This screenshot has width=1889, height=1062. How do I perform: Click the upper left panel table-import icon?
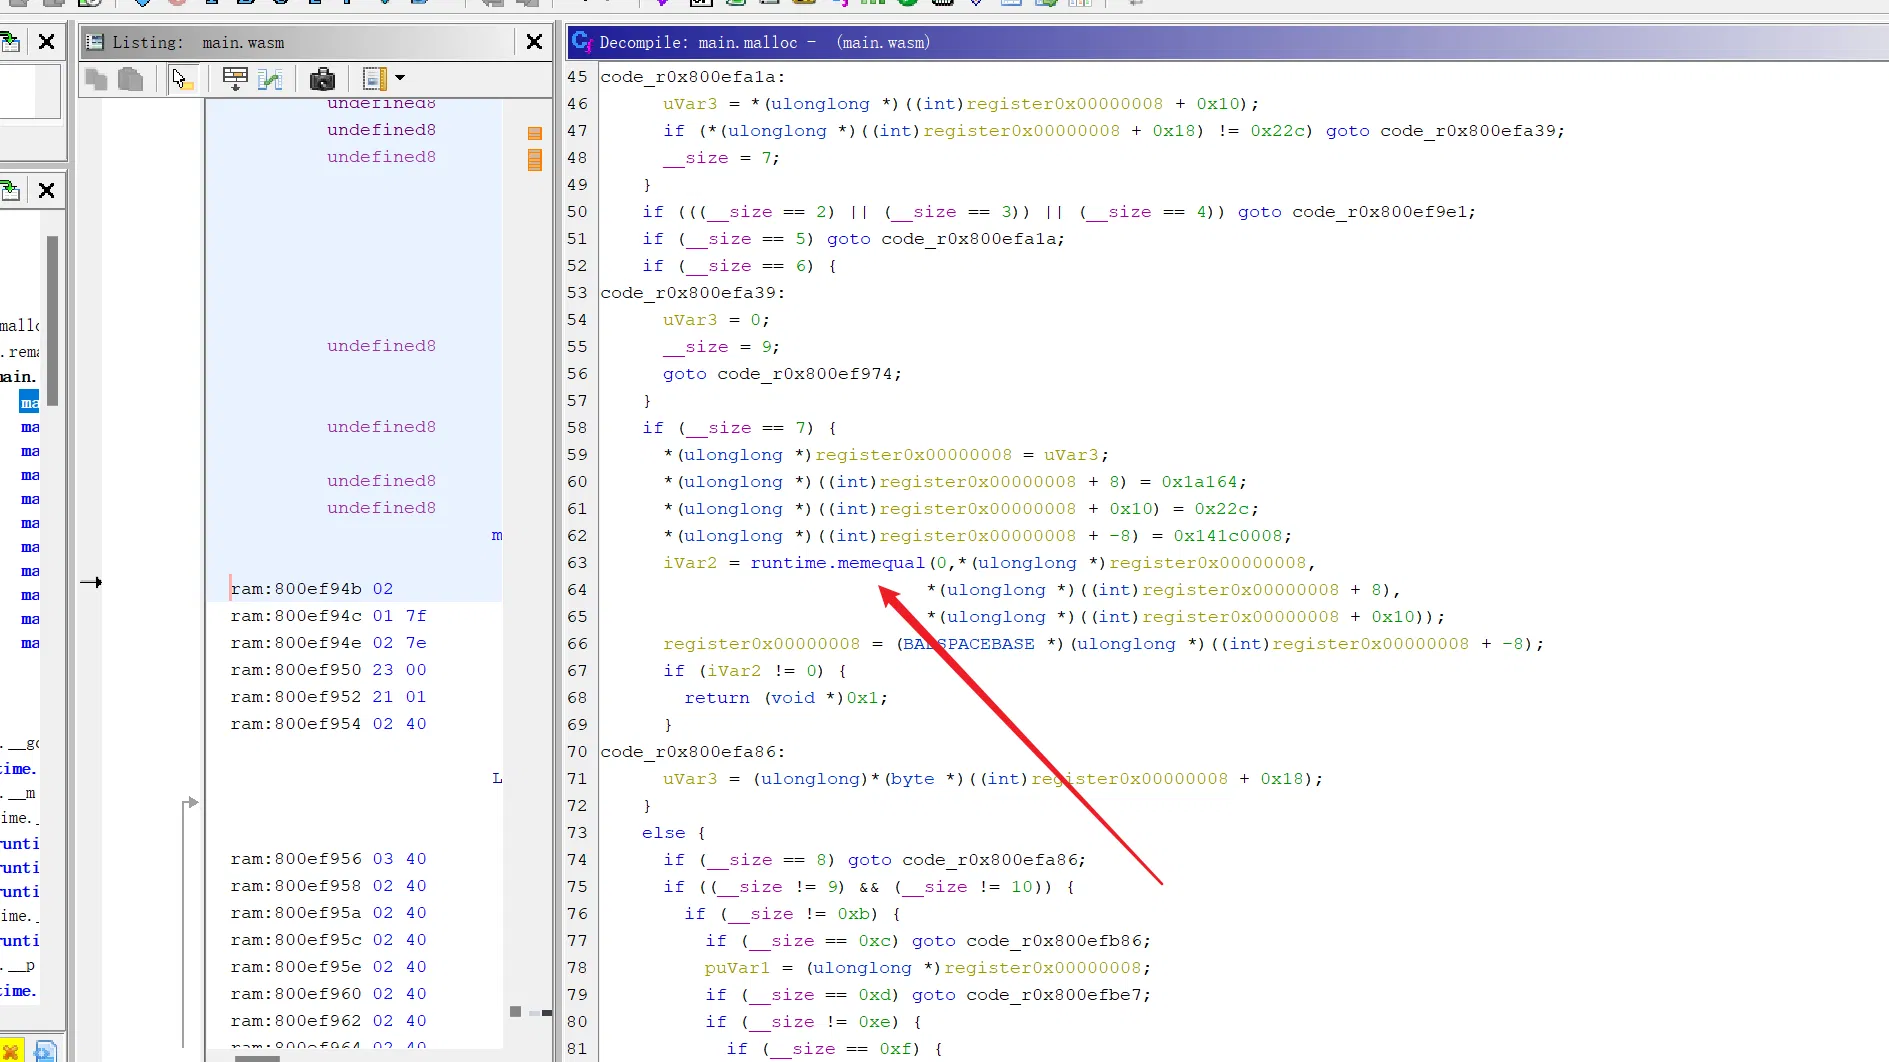click(x=11, y=42)
